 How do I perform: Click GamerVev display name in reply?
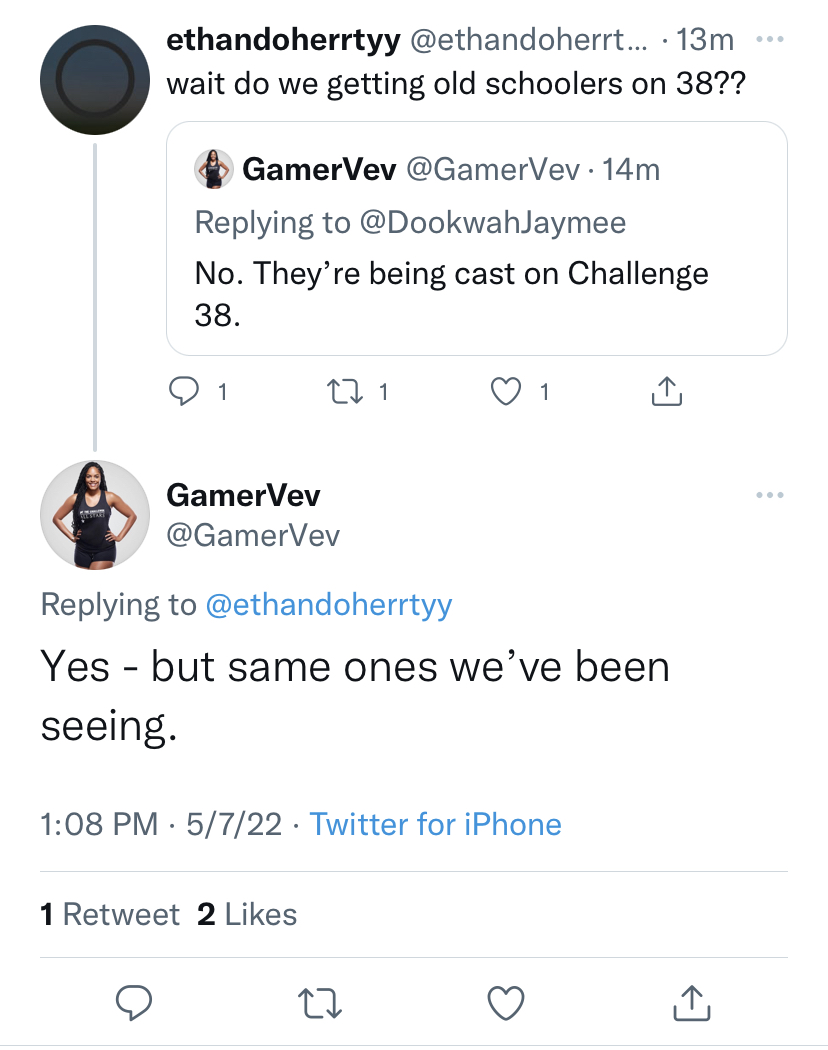[x=243, y=496]
